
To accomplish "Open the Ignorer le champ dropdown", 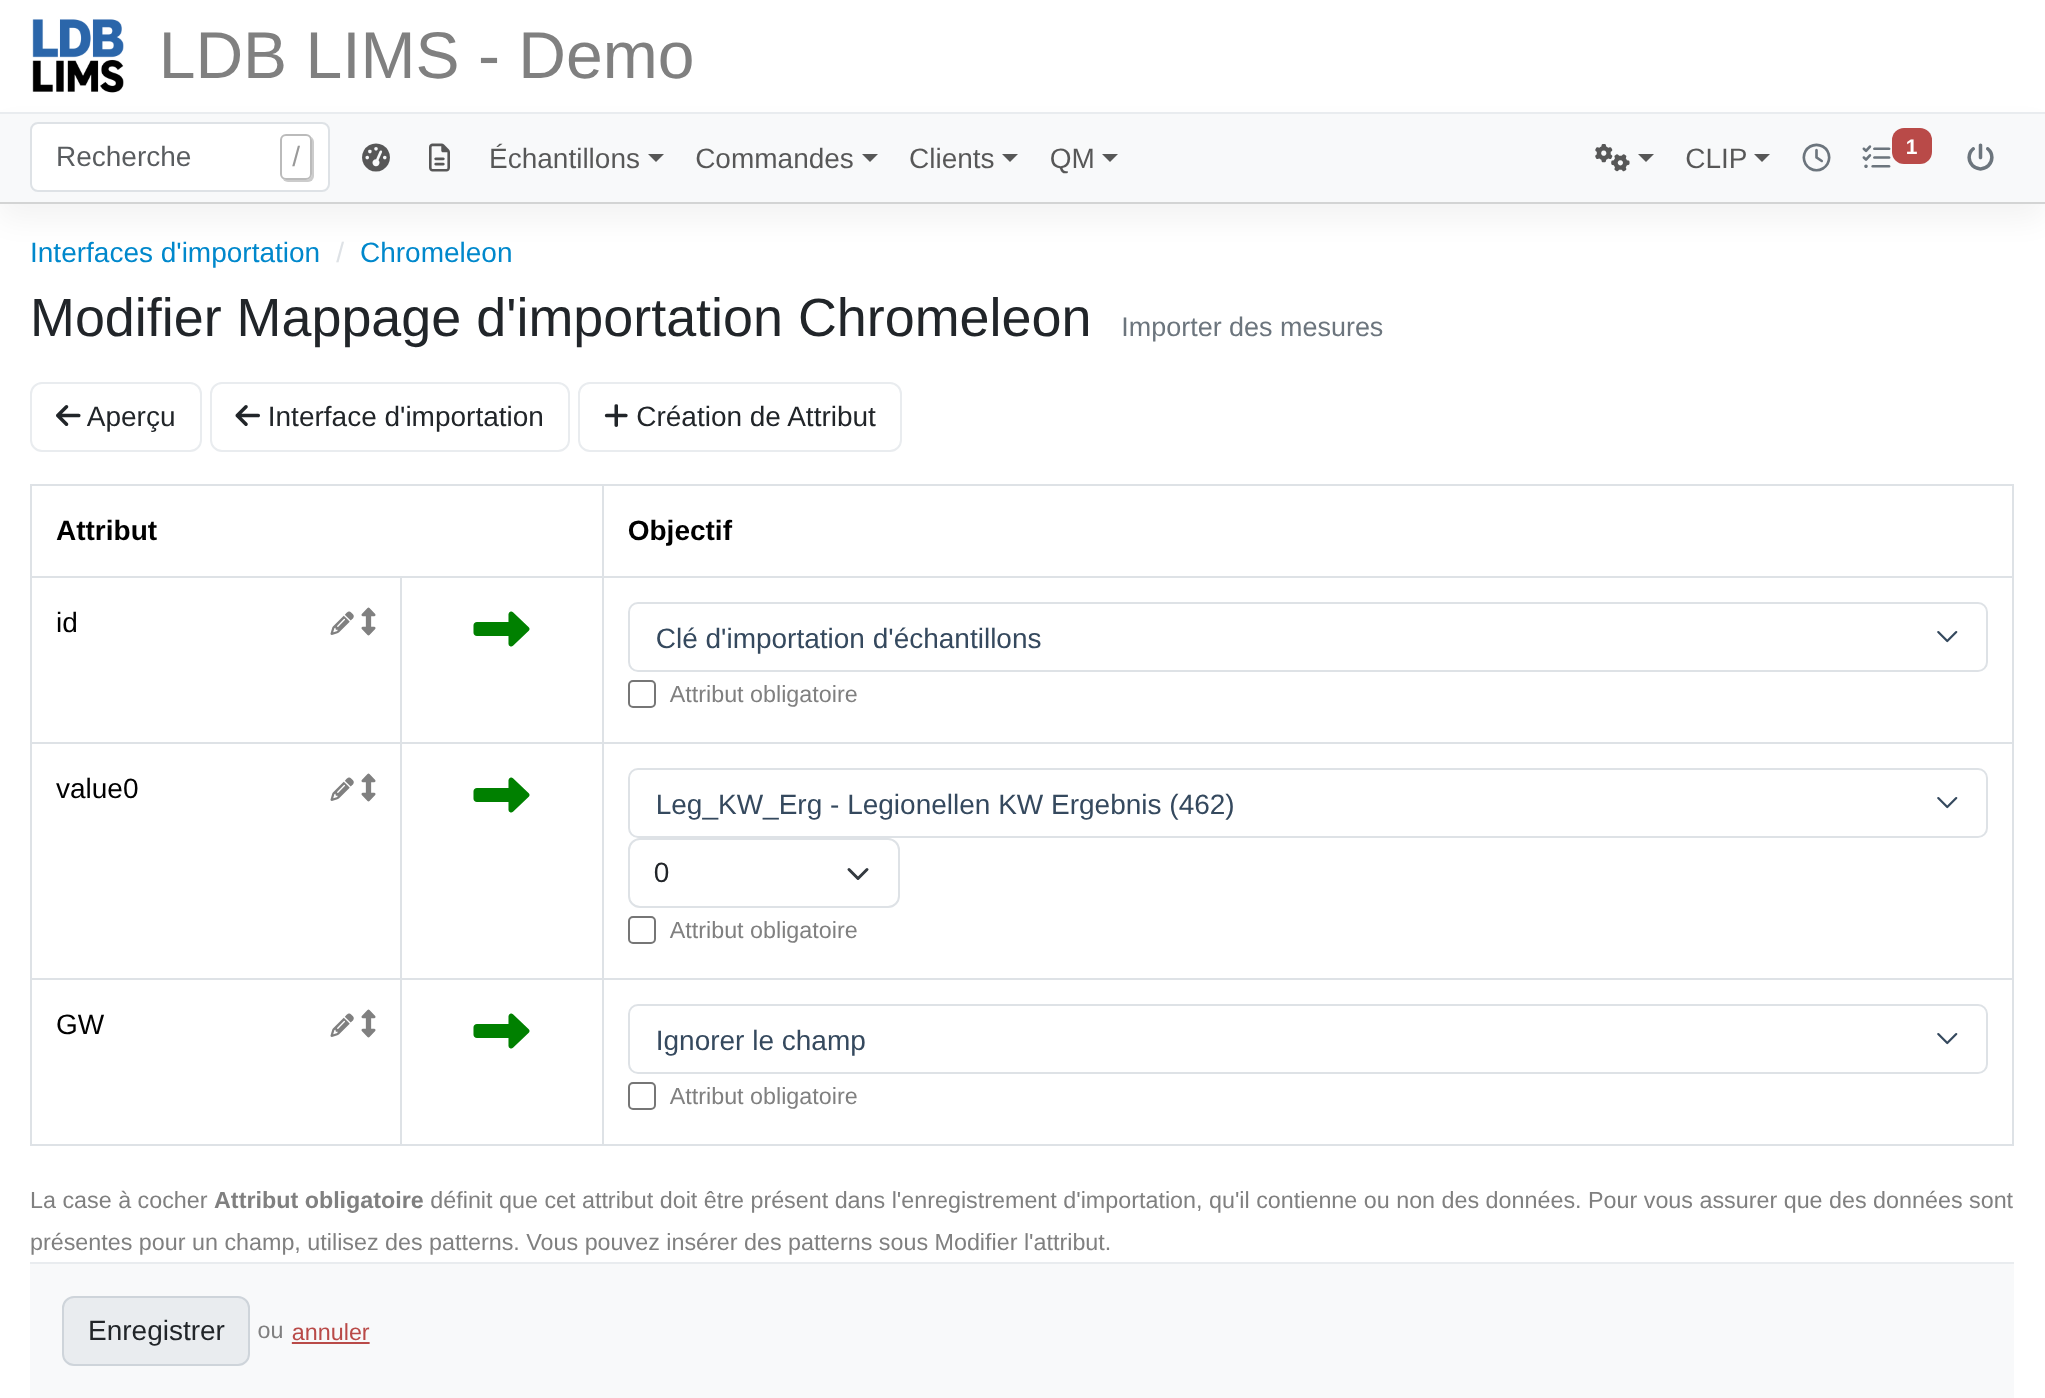I will 1307,1039.
